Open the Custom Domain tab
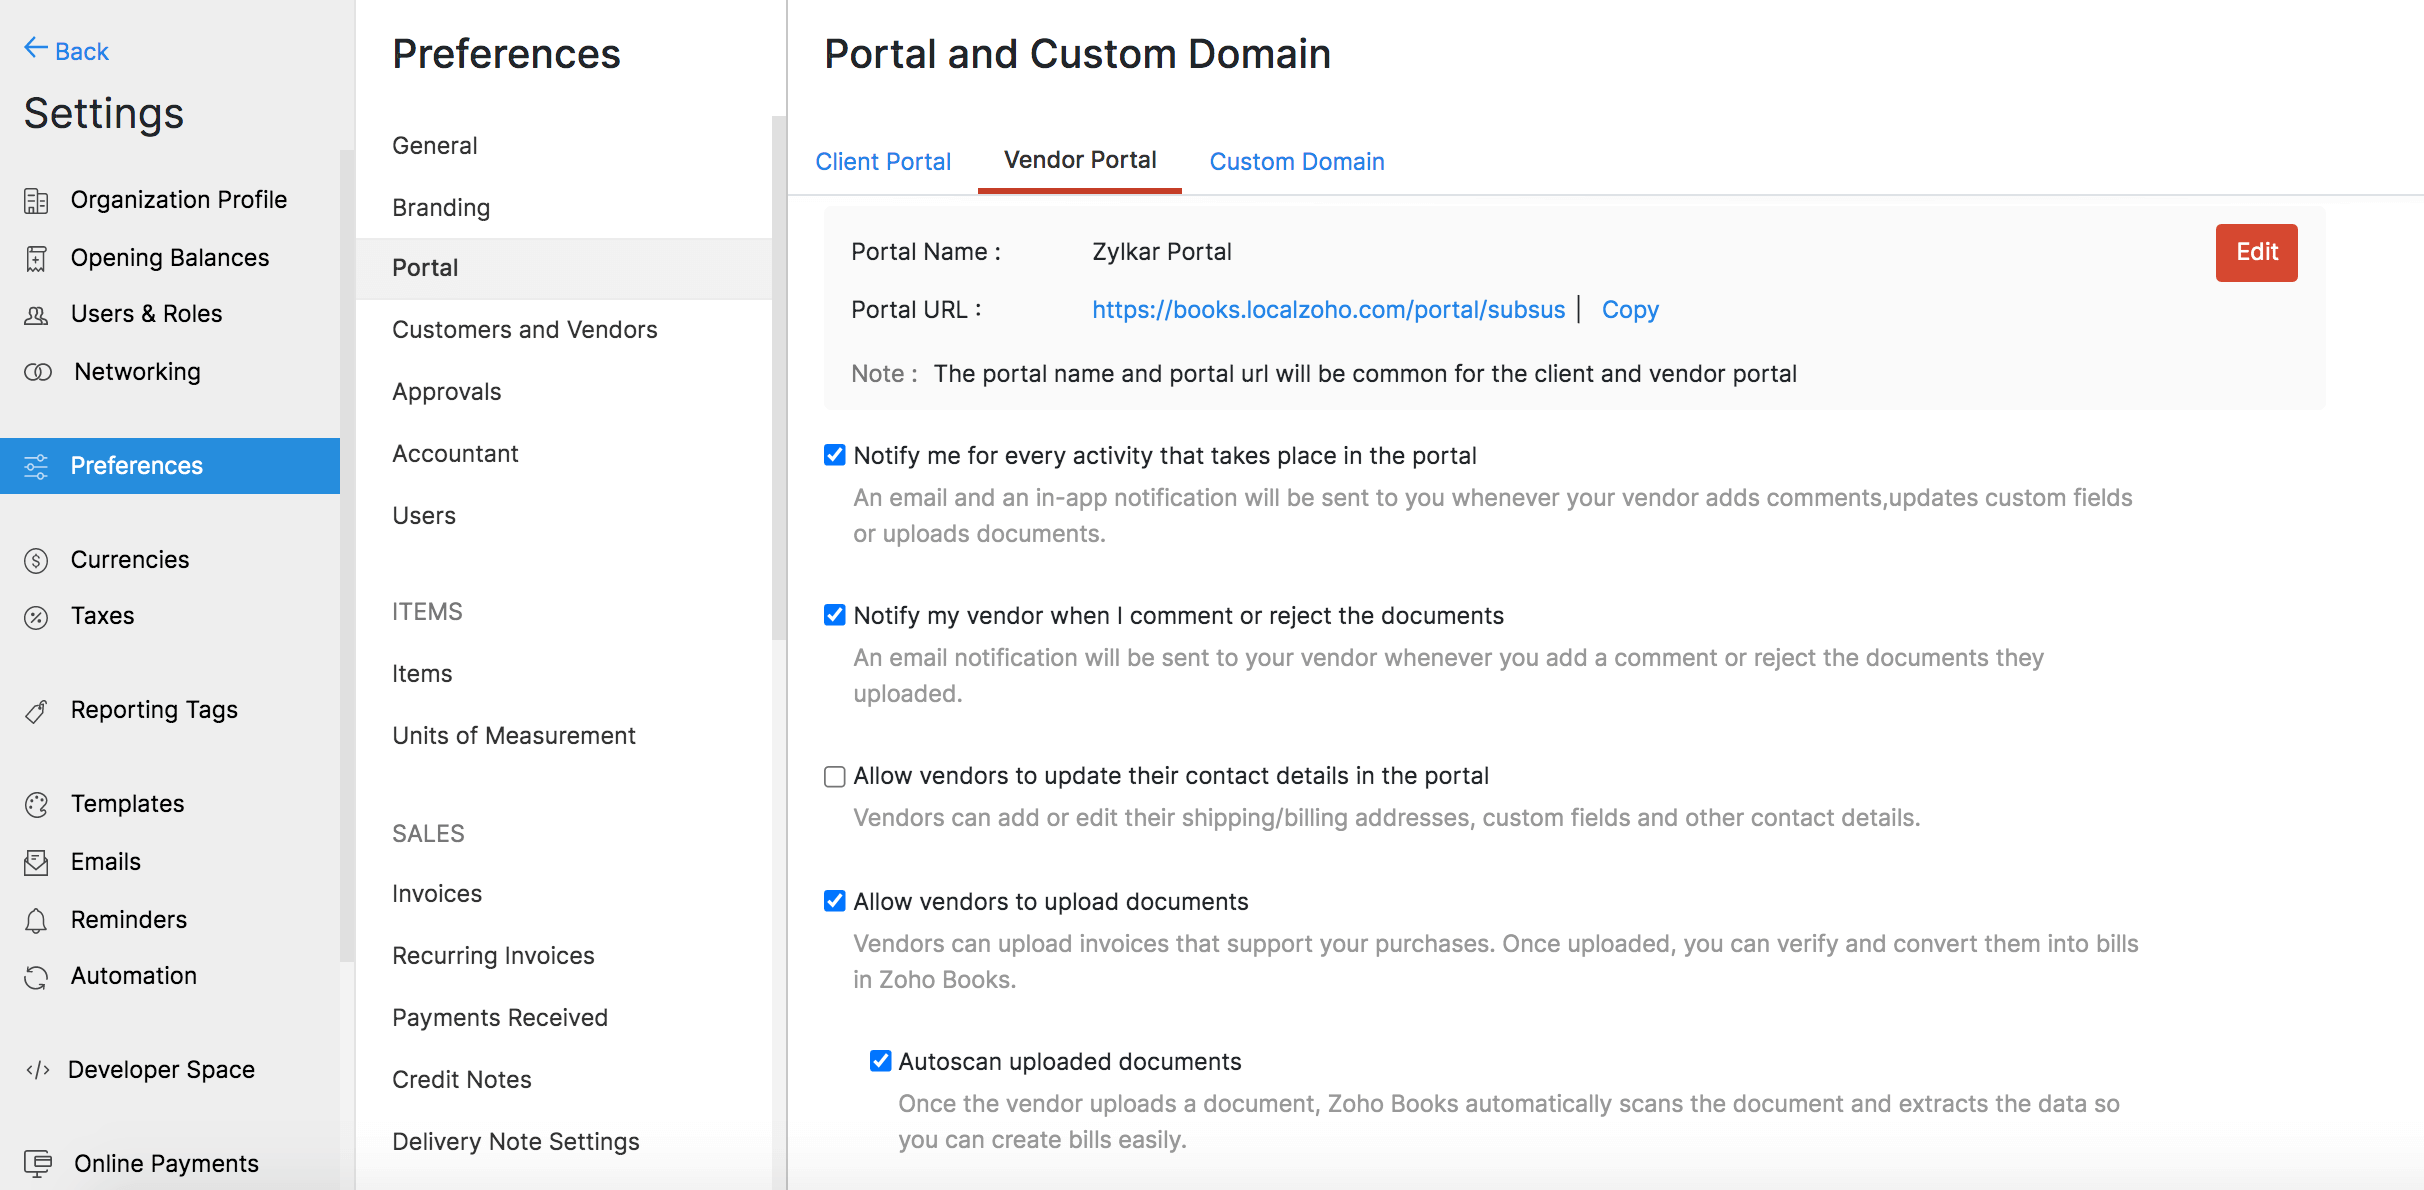 [x=1296, y=161]
